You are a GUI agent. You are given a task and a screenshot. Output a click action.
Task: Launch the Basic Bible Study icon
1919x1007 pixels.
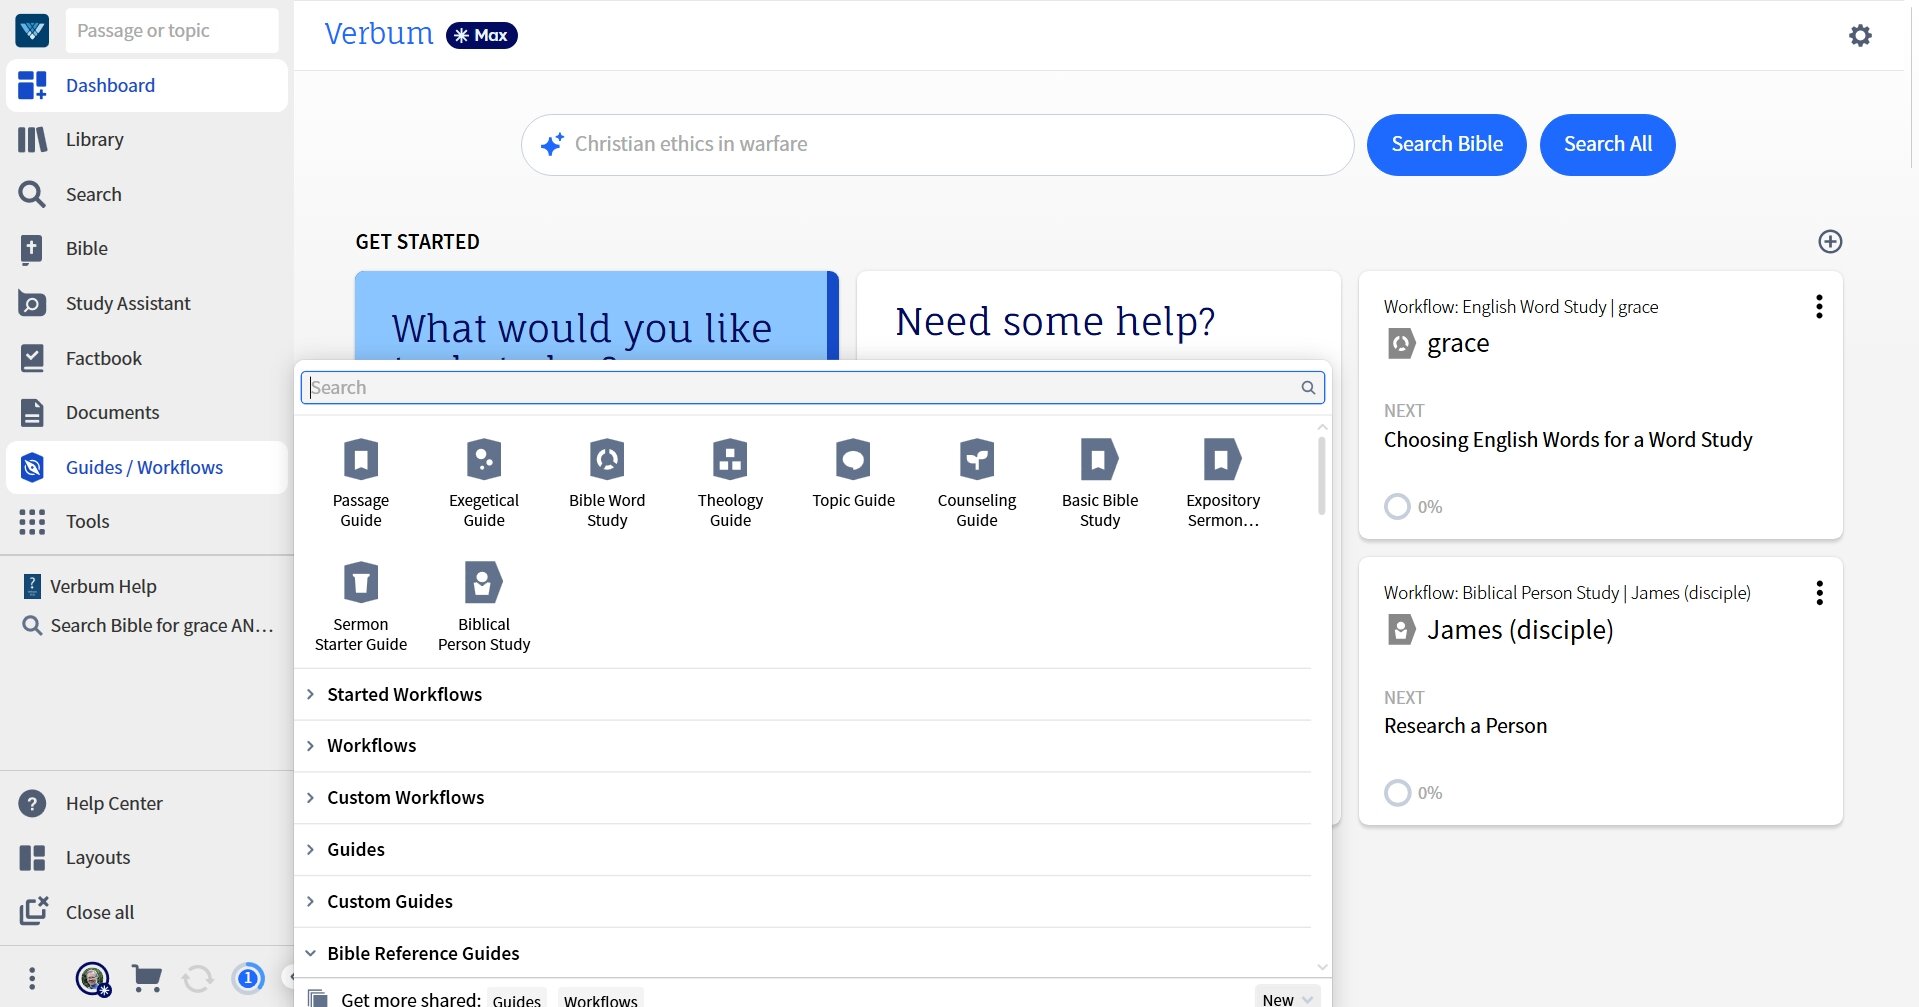1100,460
